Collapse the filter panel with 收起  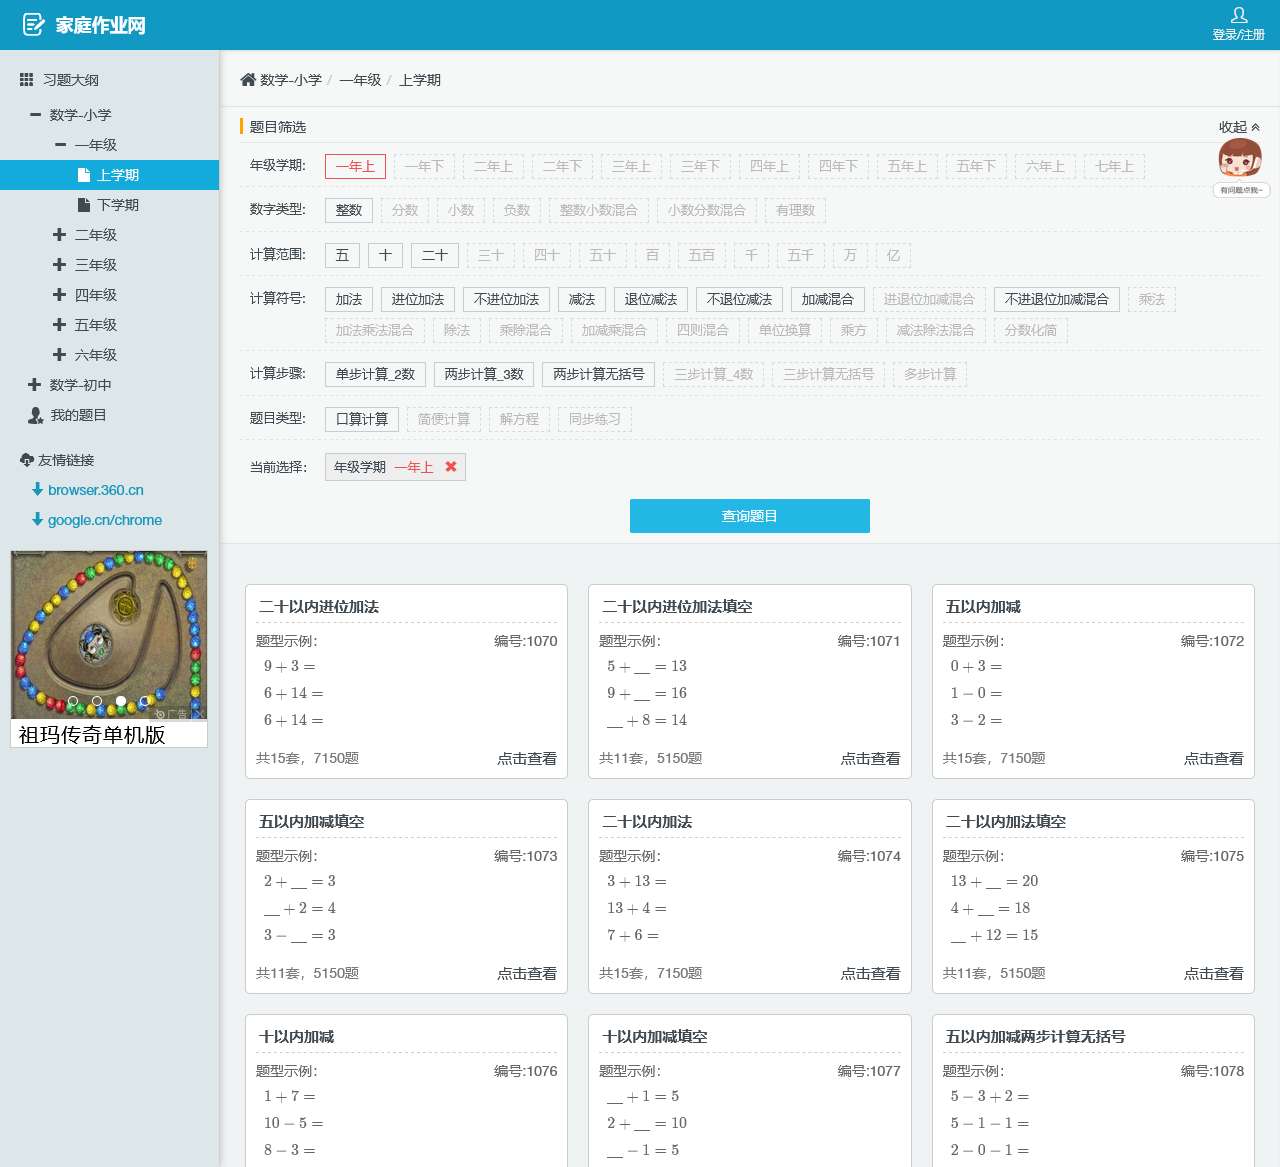tap(1239, 127)
